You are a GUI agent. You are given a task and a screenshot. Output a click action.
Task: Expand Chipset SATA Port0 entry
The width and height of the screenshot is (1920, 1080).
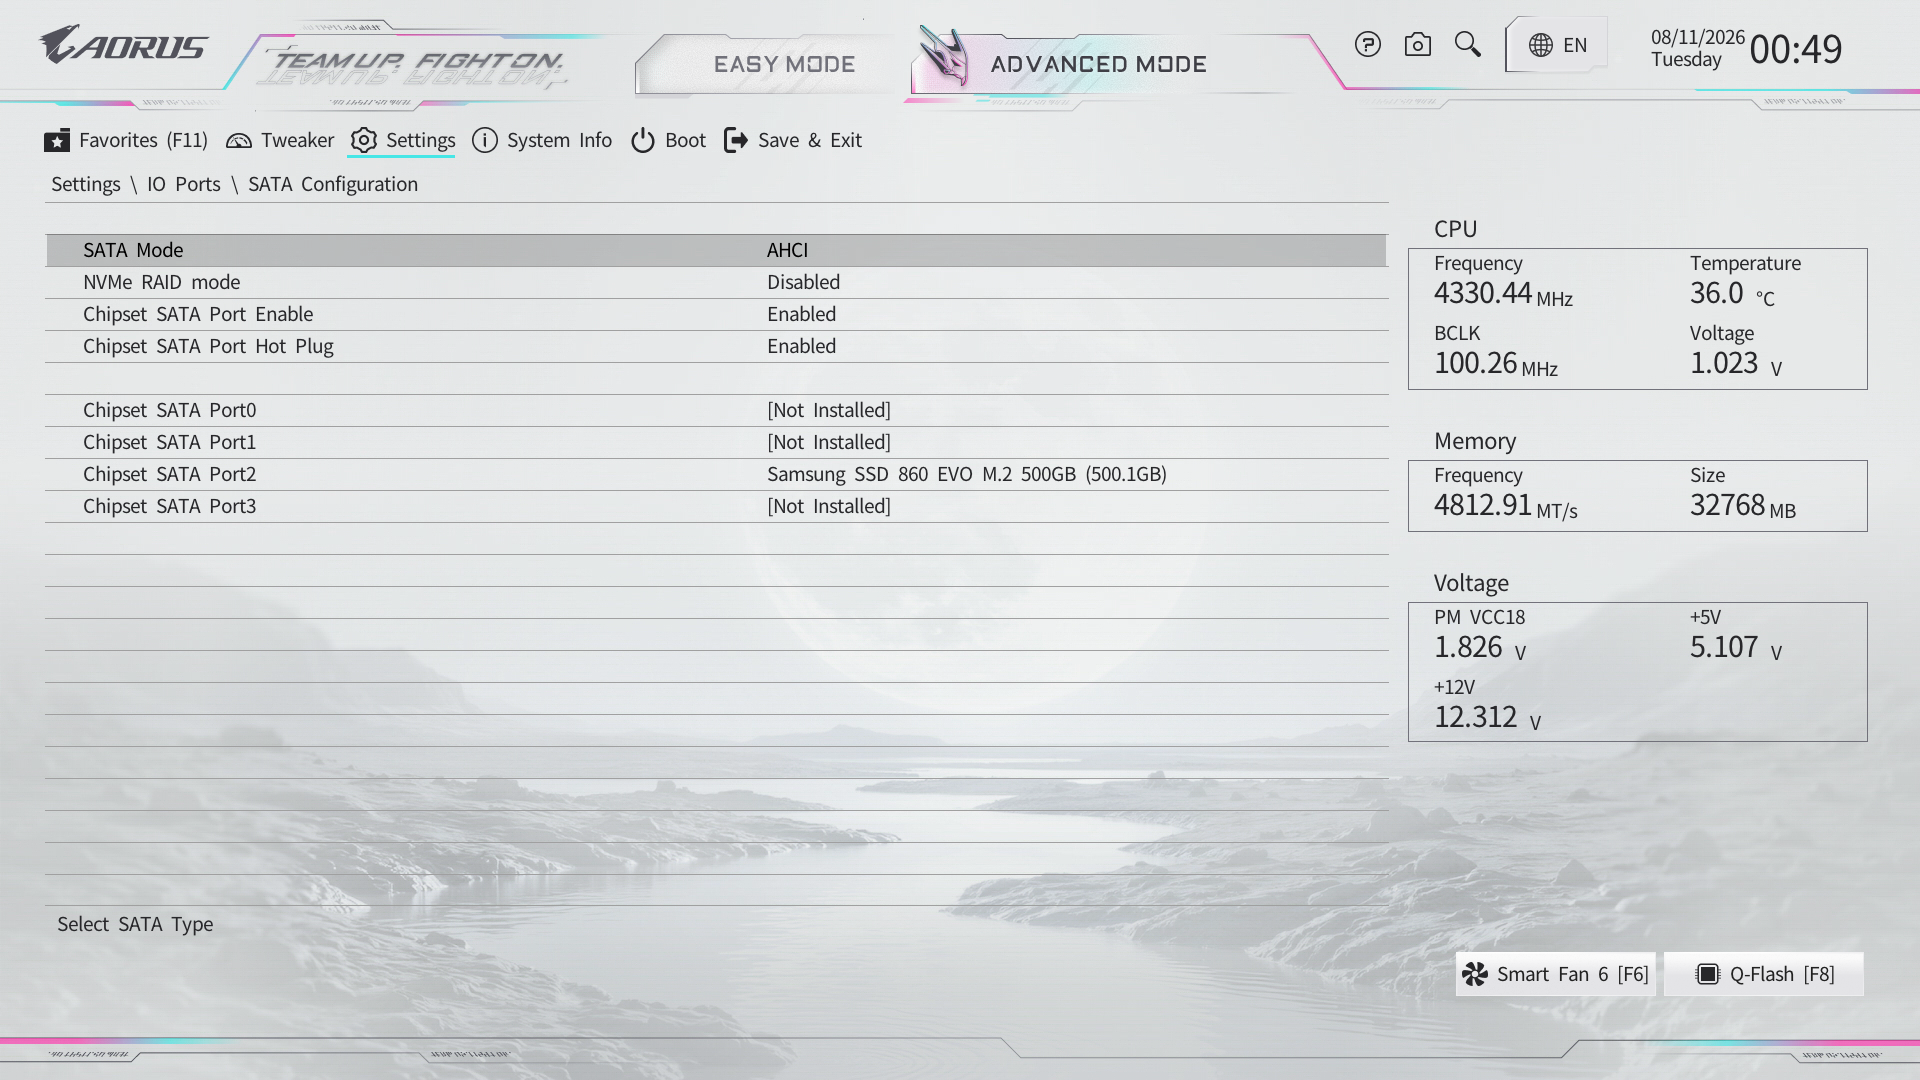tap(716, 410)
